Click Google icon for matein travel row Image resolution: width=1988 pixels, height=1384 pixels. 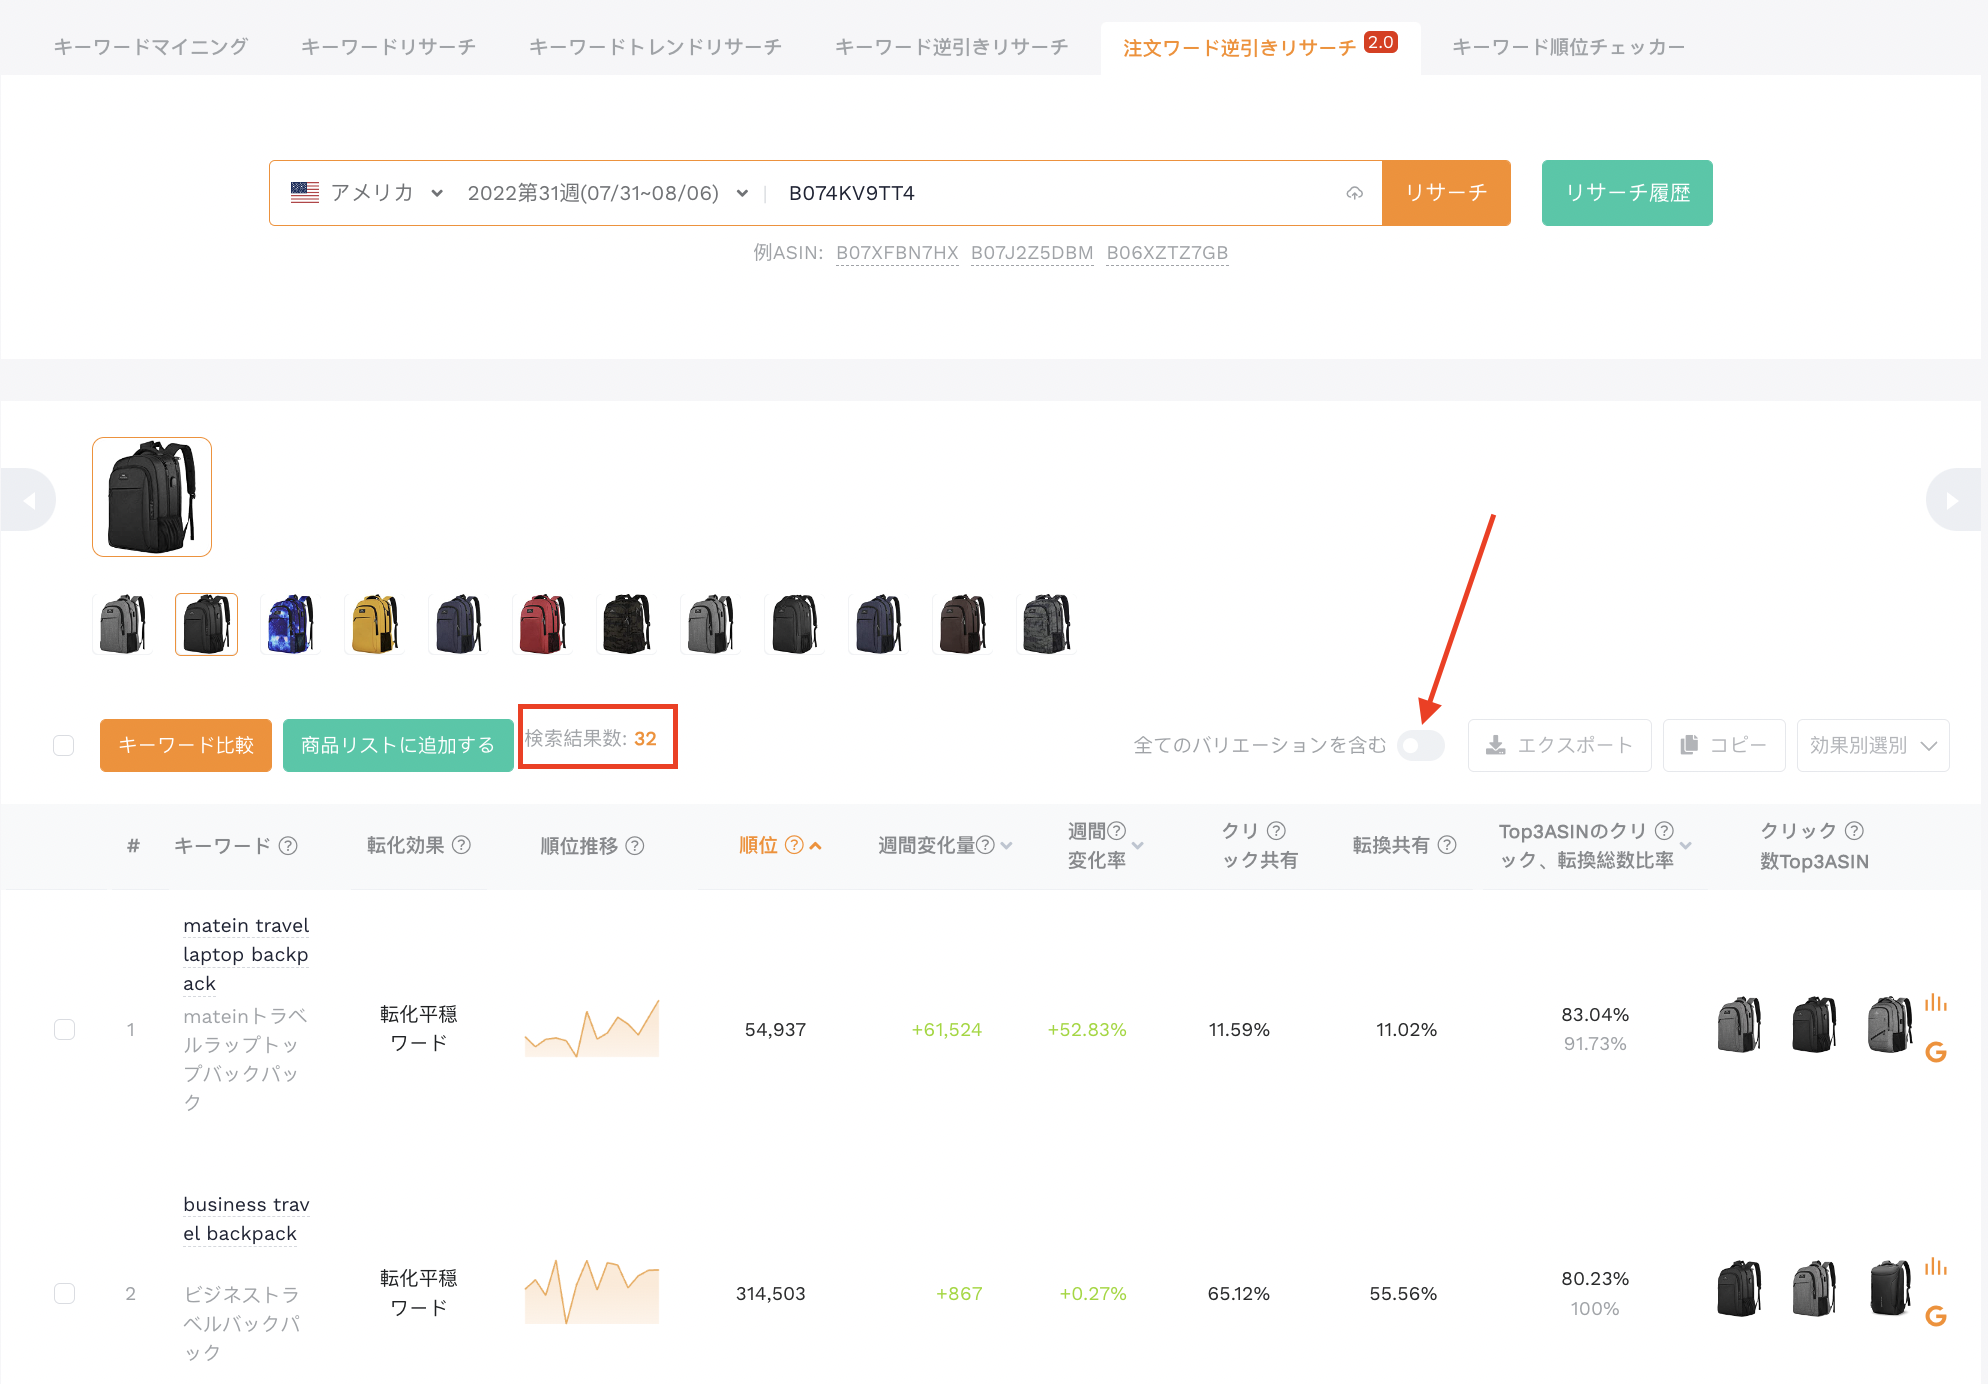tap(1936, 1052)
